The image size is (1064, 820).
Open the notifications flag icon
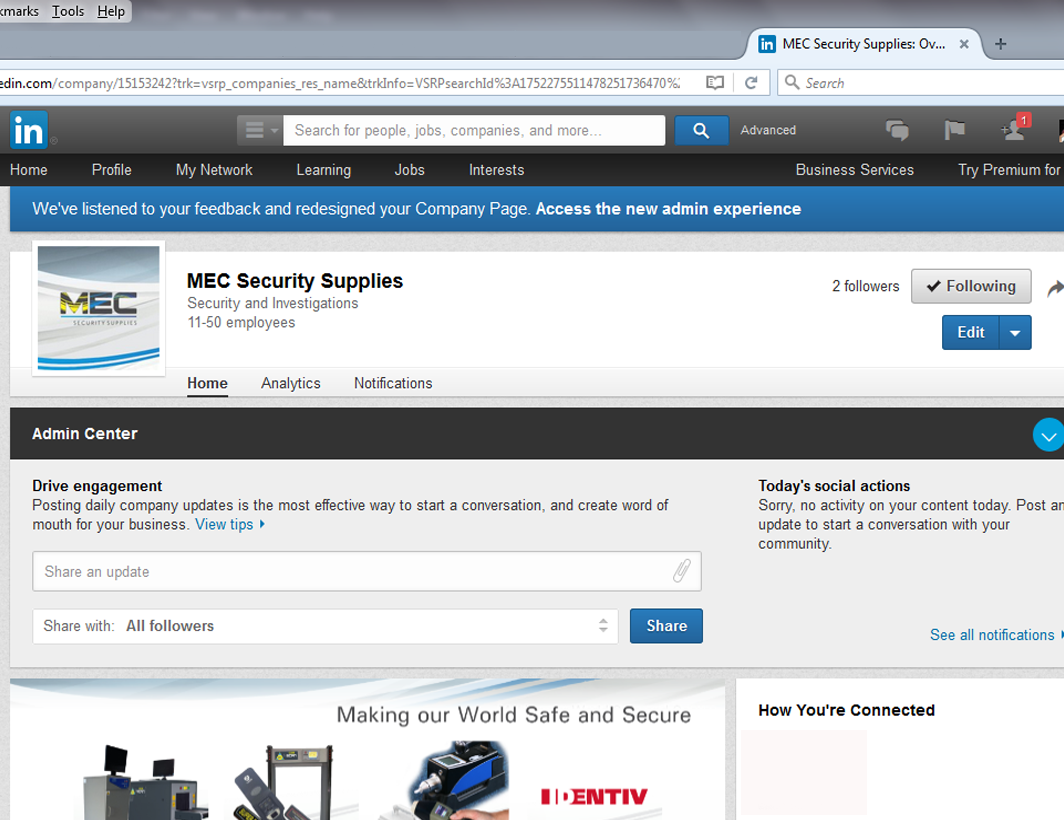(954, 130)
